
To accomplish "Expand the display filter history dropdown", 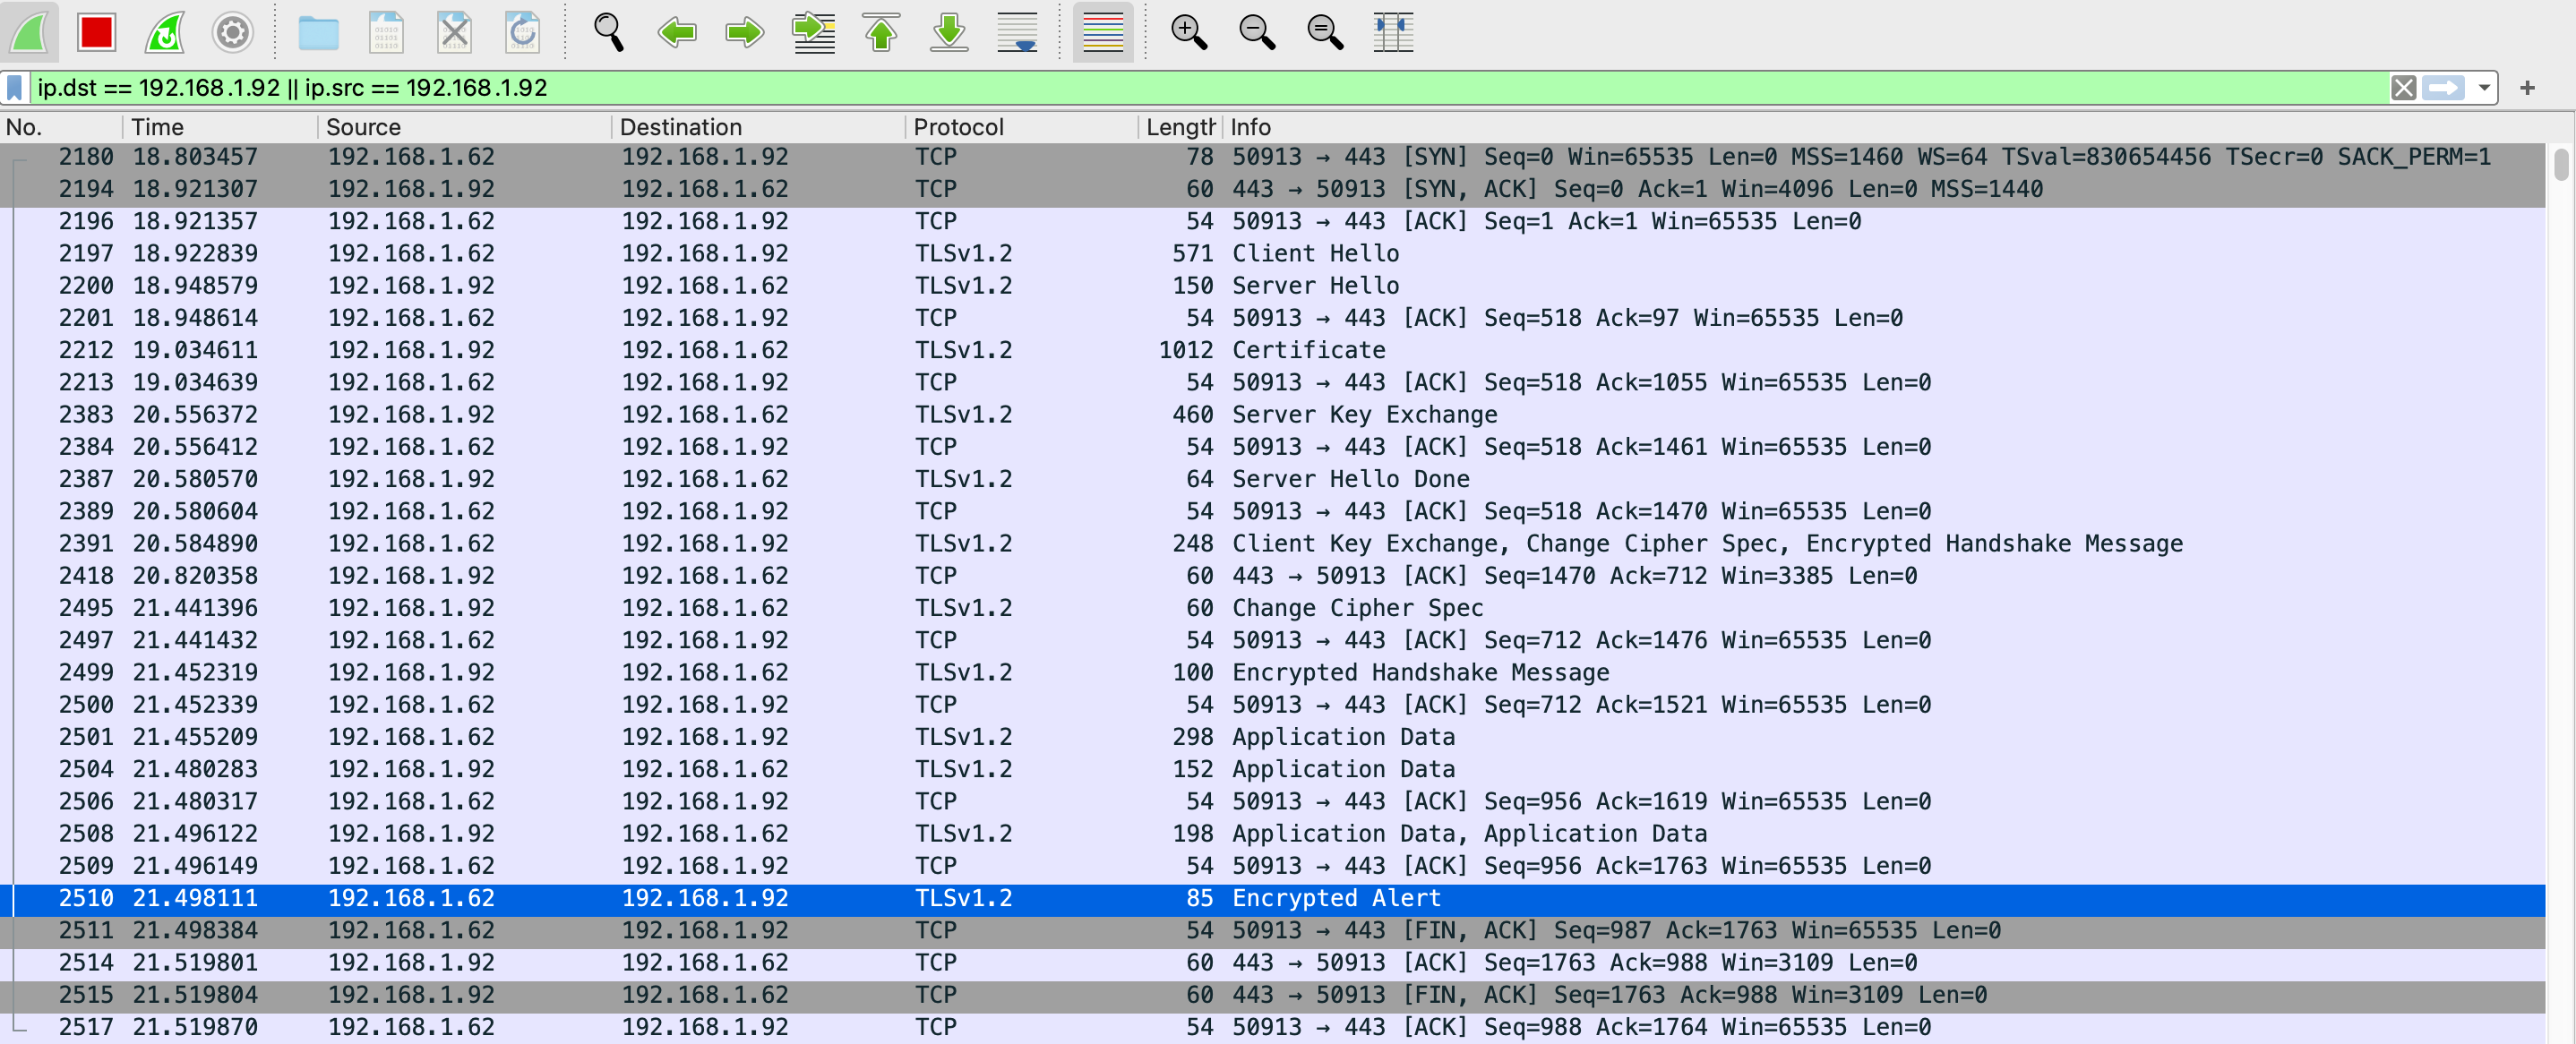I will 2483,88.
